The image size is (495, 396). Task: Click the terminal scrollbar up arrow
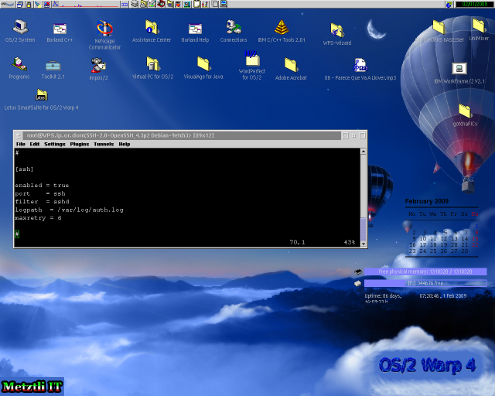363,152
